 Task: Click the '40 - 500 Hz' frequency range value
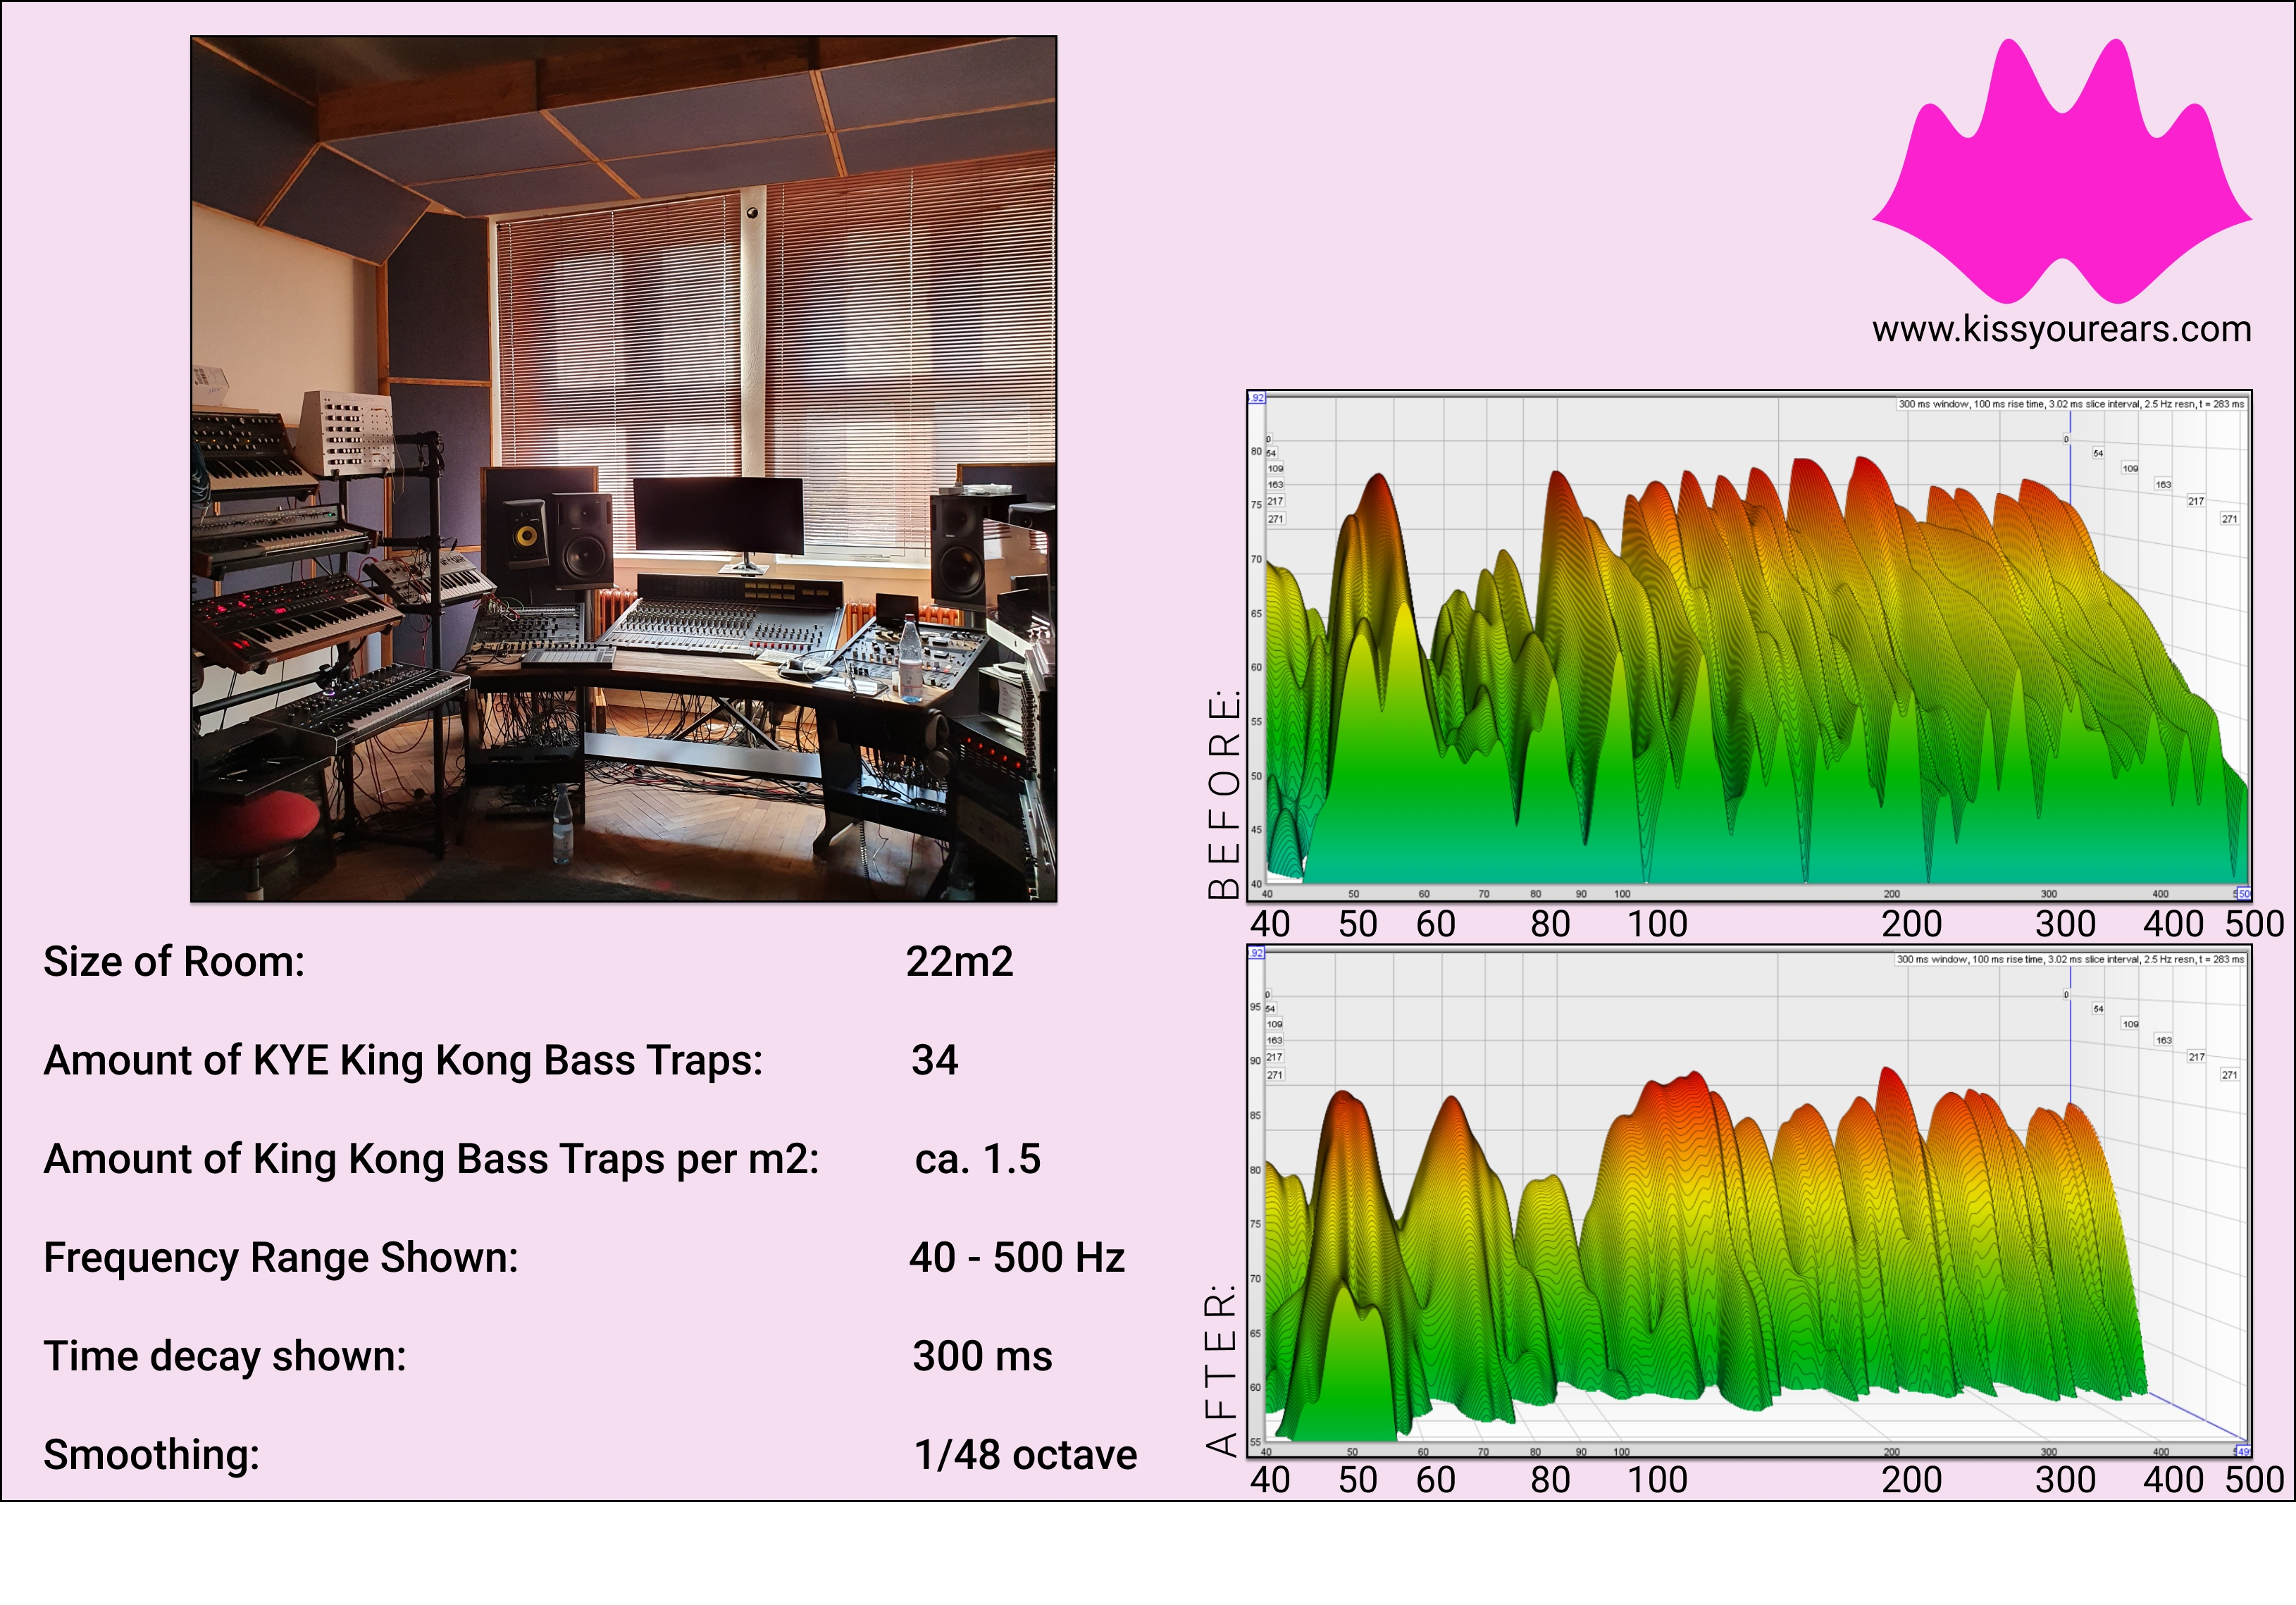1017,1258
